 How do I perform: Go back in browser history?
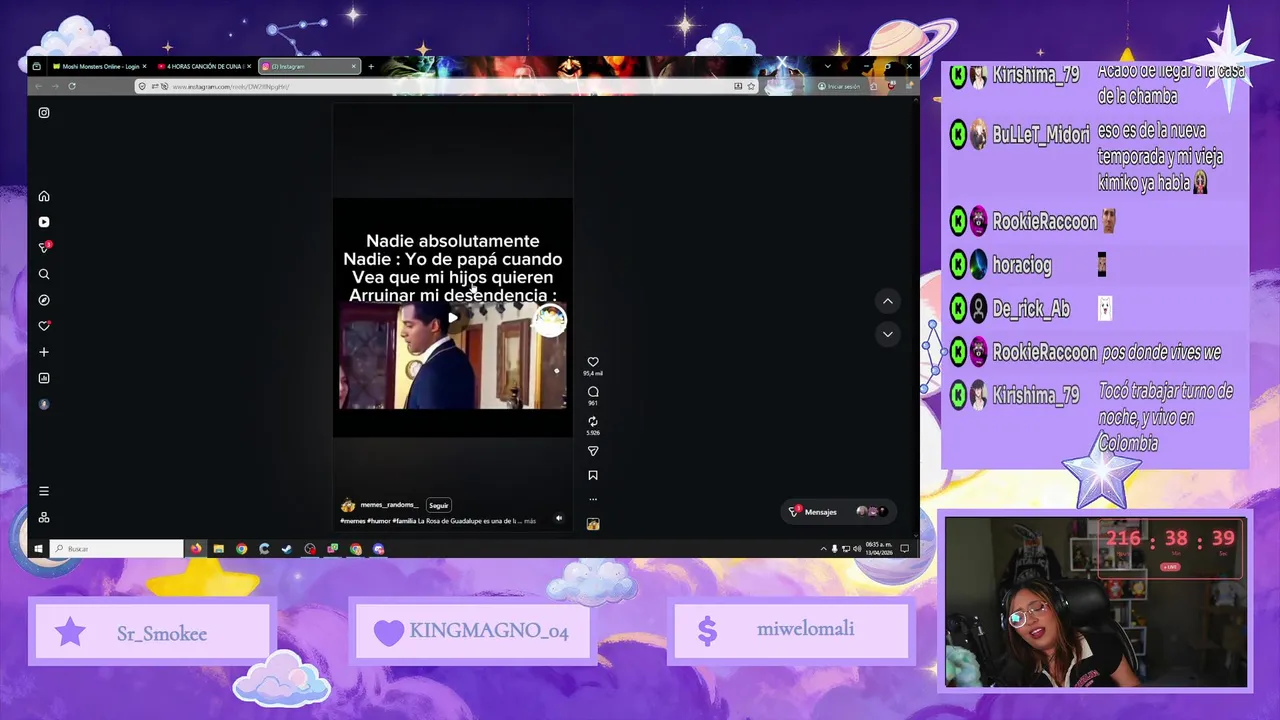coord(38,86)
